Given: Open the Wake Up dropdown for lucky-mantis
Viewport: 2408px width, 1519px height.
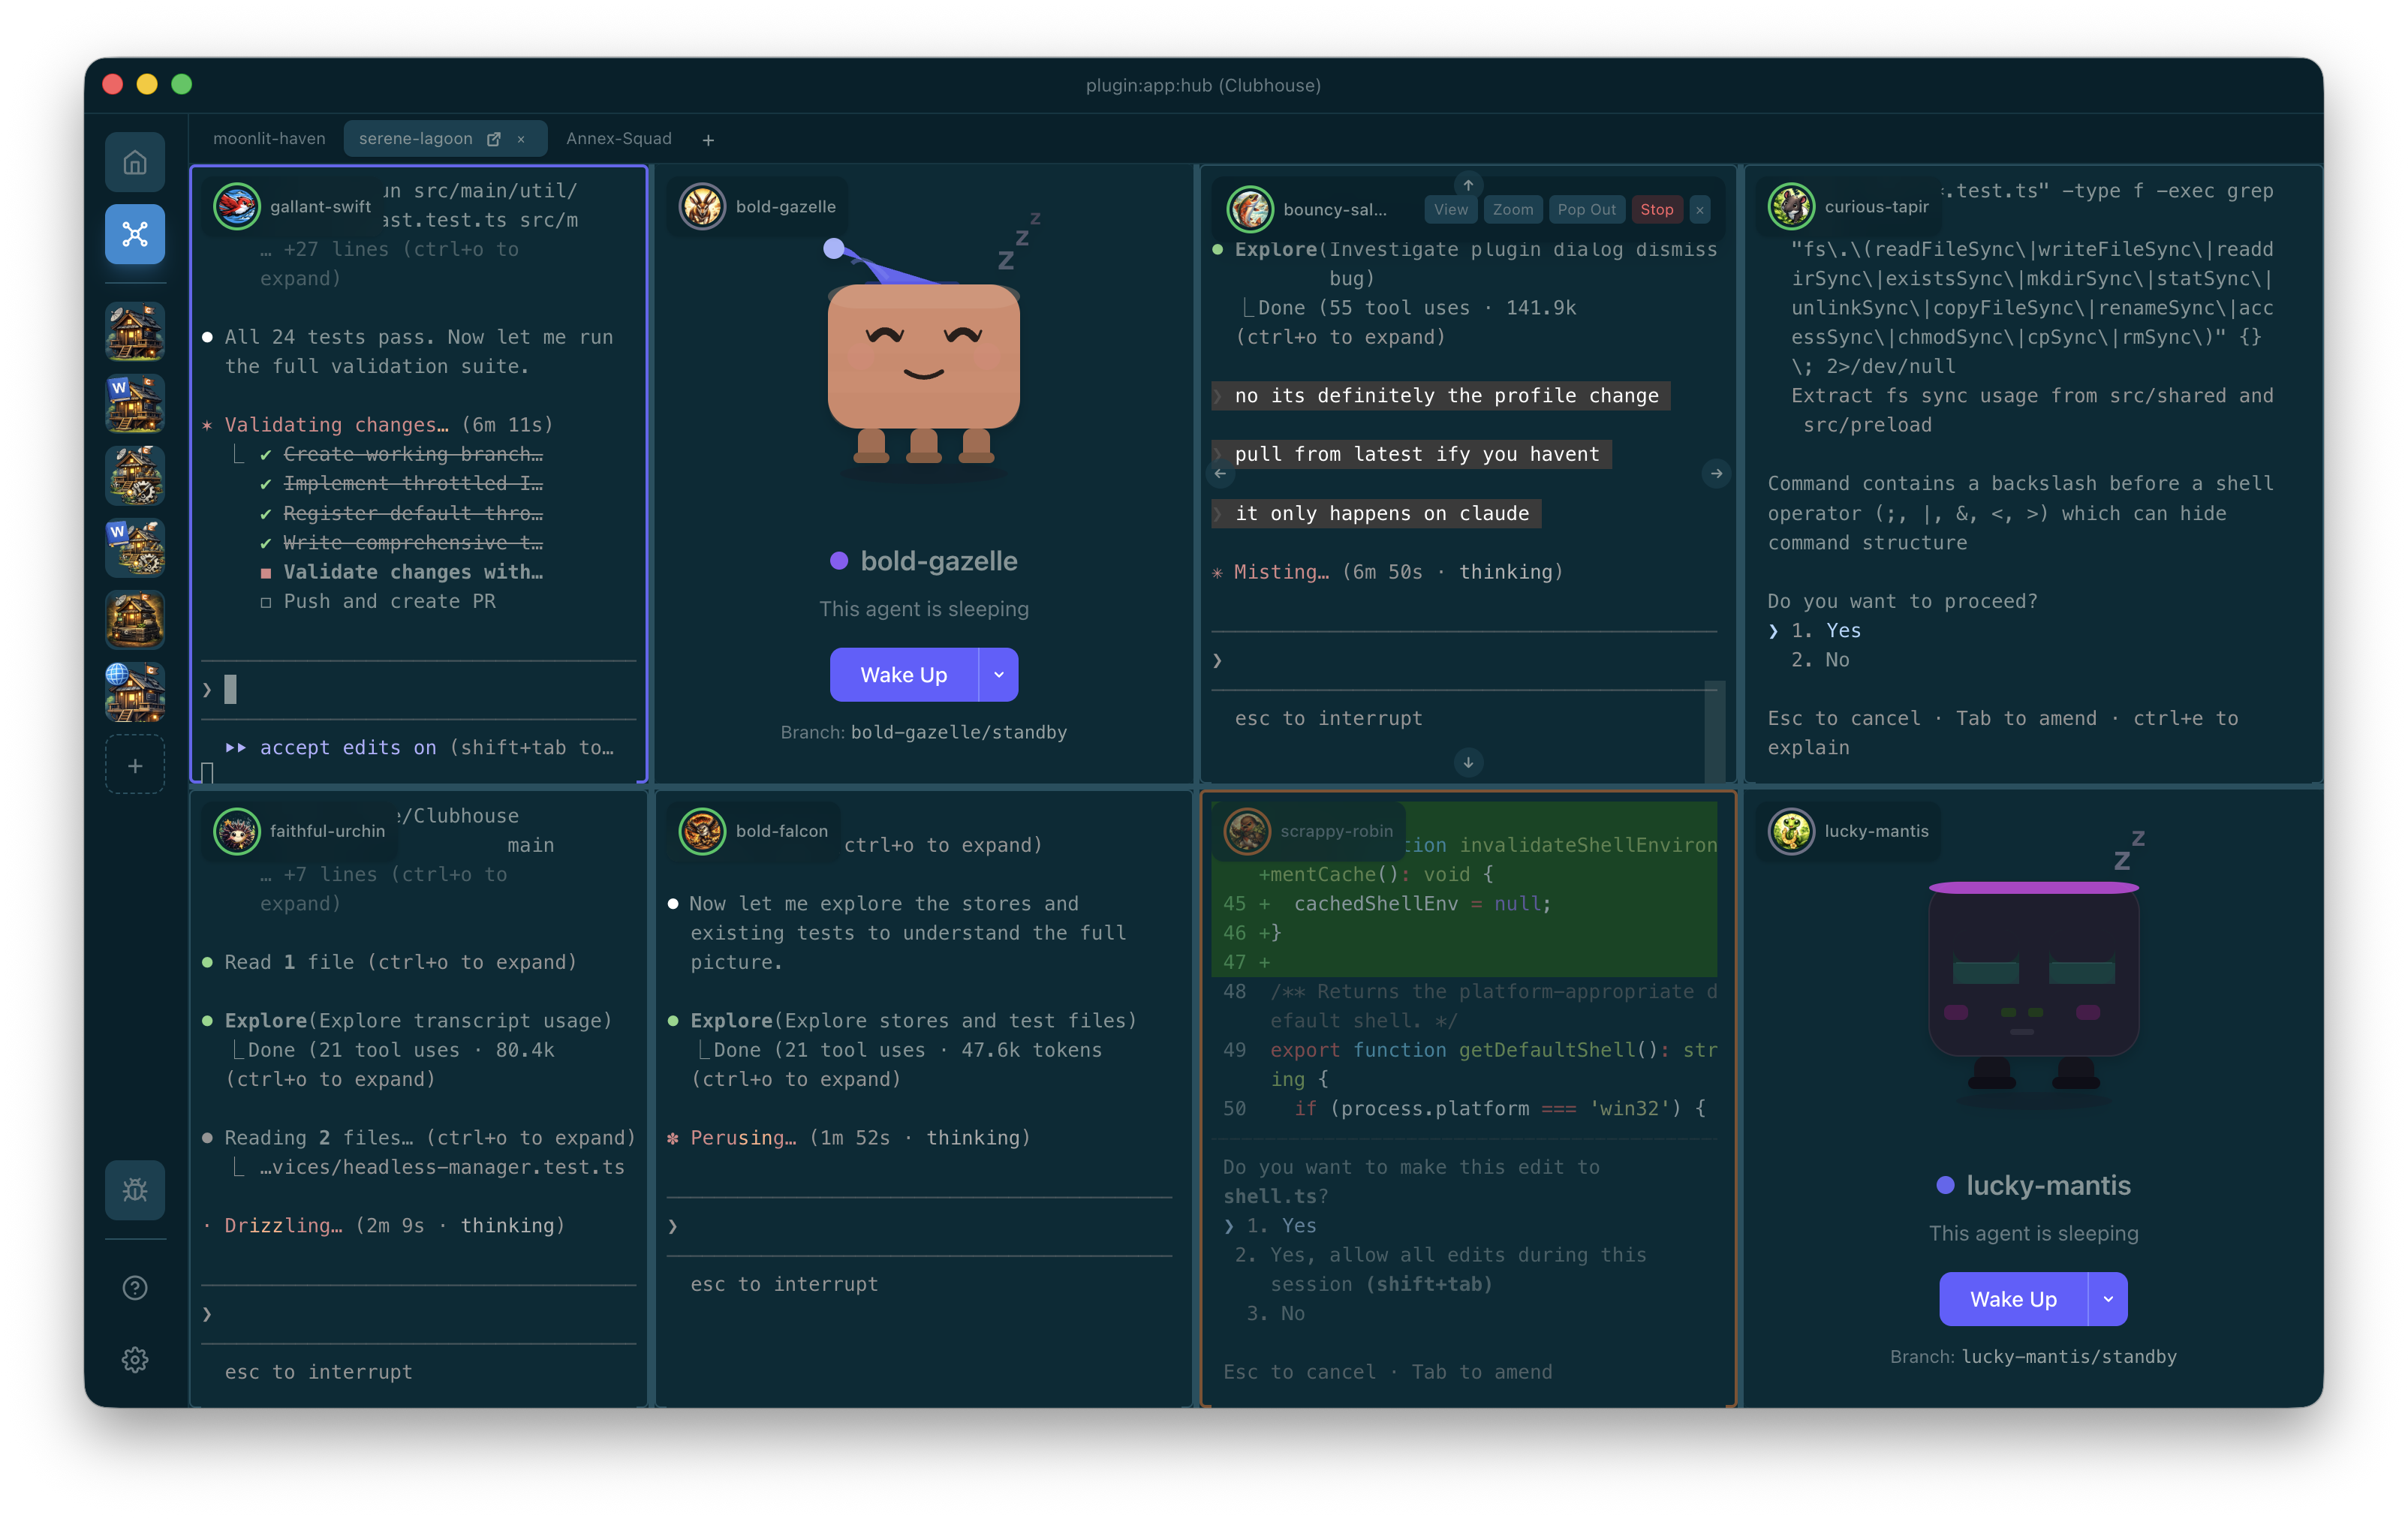Looking at the screenshot, I should (x=2108, y=1299).
